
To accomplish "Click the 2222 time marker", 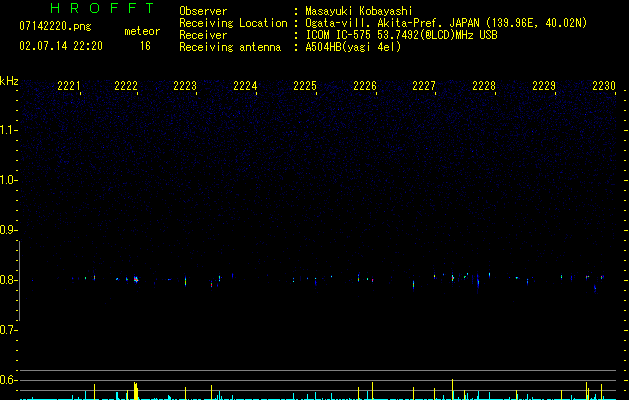I will point(126,86).
